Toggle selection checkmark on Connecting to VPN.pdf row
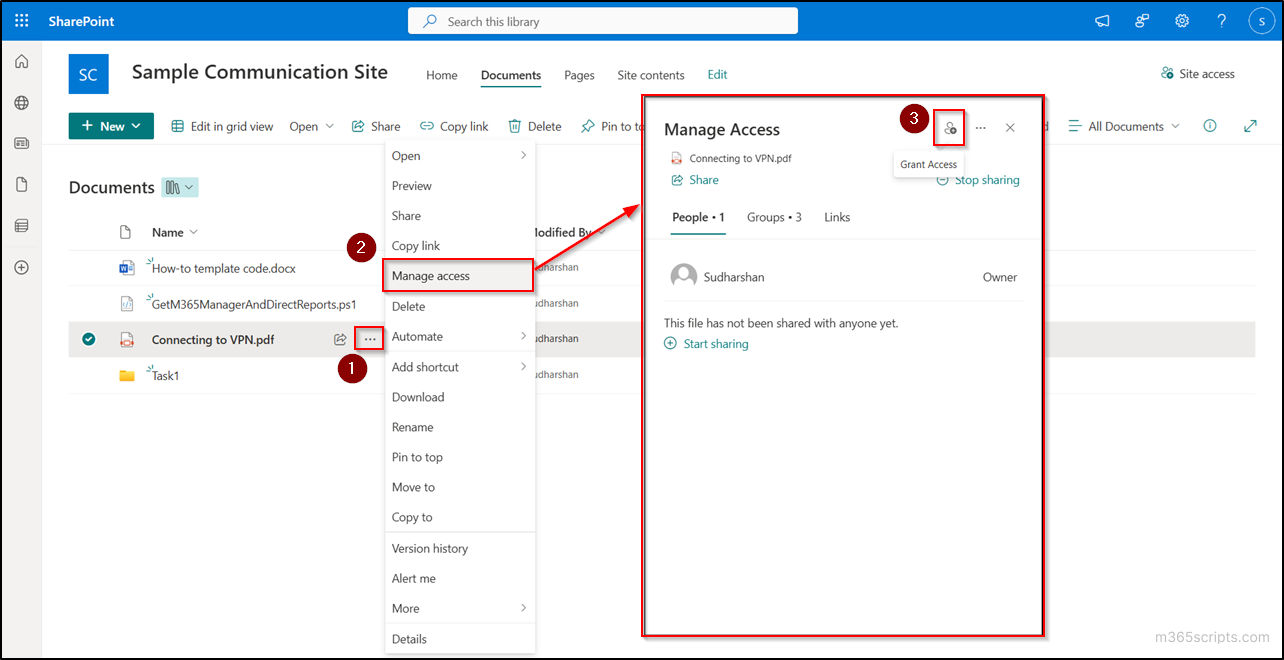The image size is (1284, 660). point(88,339)
